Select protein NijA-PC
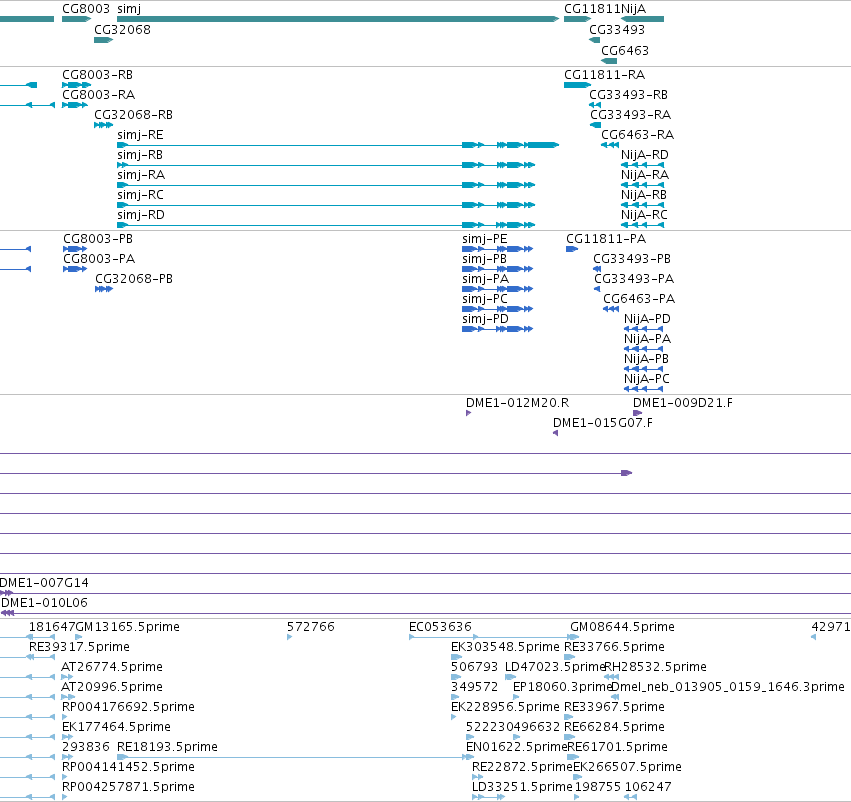 point(647,379)
